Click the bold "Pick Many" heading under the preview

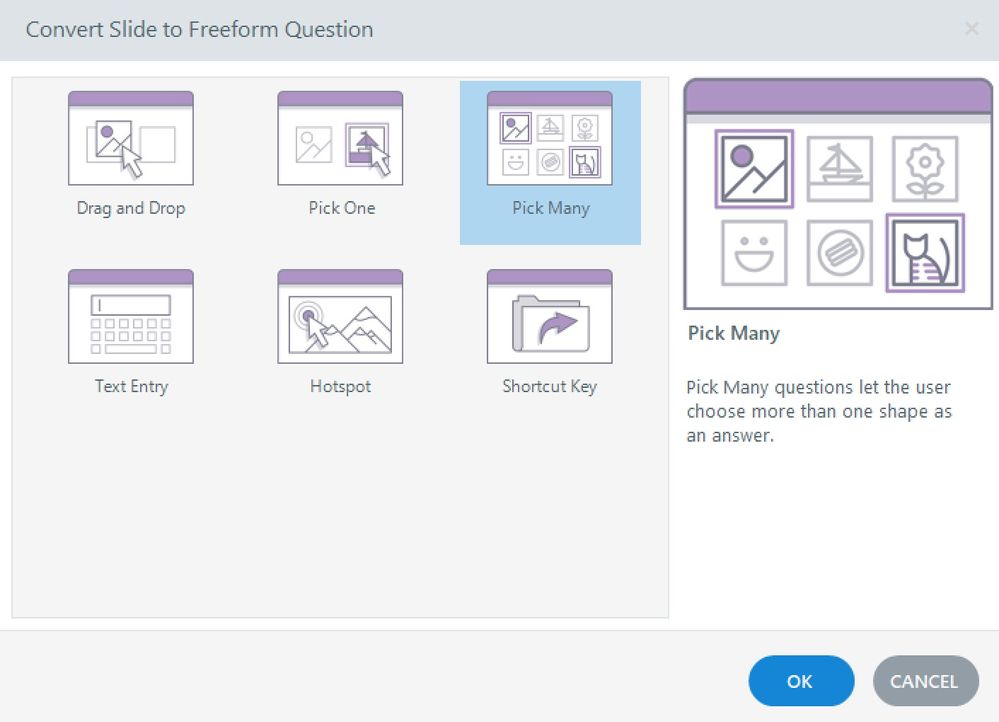733,334
